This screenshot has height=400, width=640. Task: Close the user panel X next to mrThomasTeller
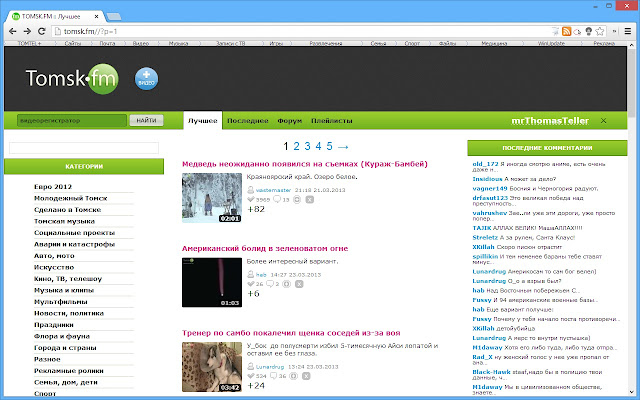point(603,121)
